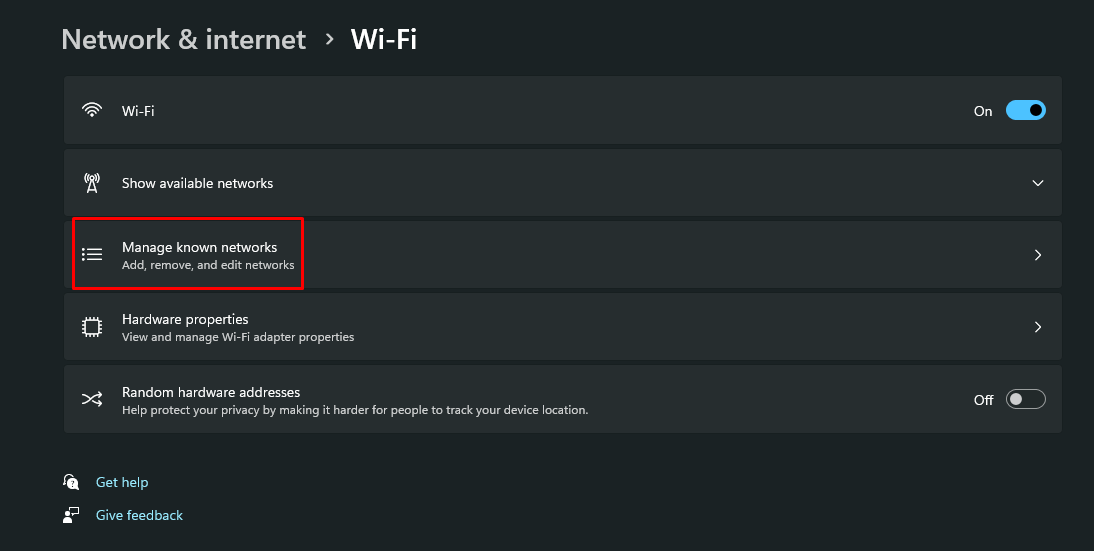This screenshot has height=551, width=1094.
Task: Open the Get help link
Action: pyautogui.click(x=122, y=482)
